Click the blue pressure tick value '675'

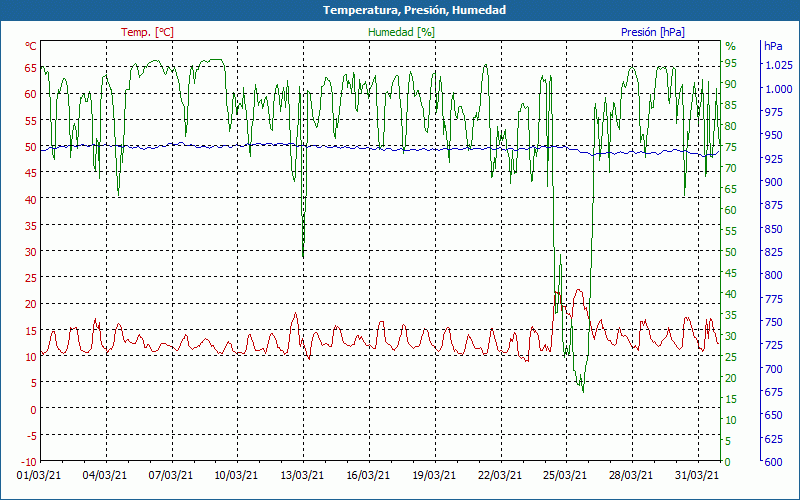(773, 392)
